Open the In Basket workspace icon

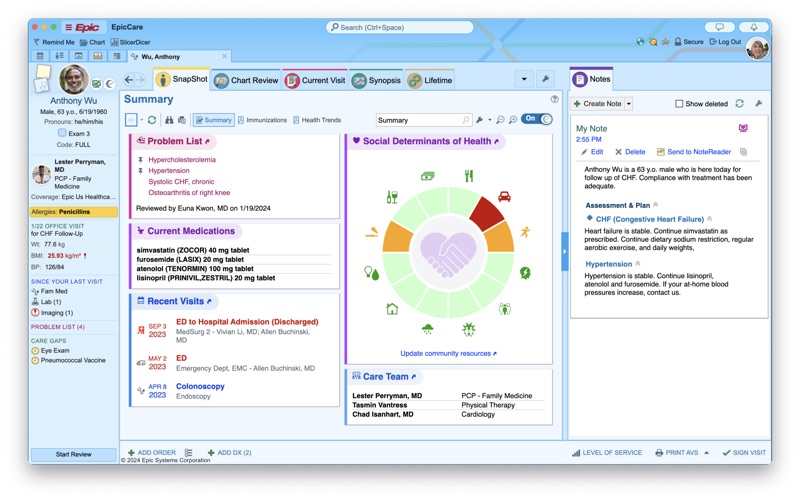pos(97,56)
